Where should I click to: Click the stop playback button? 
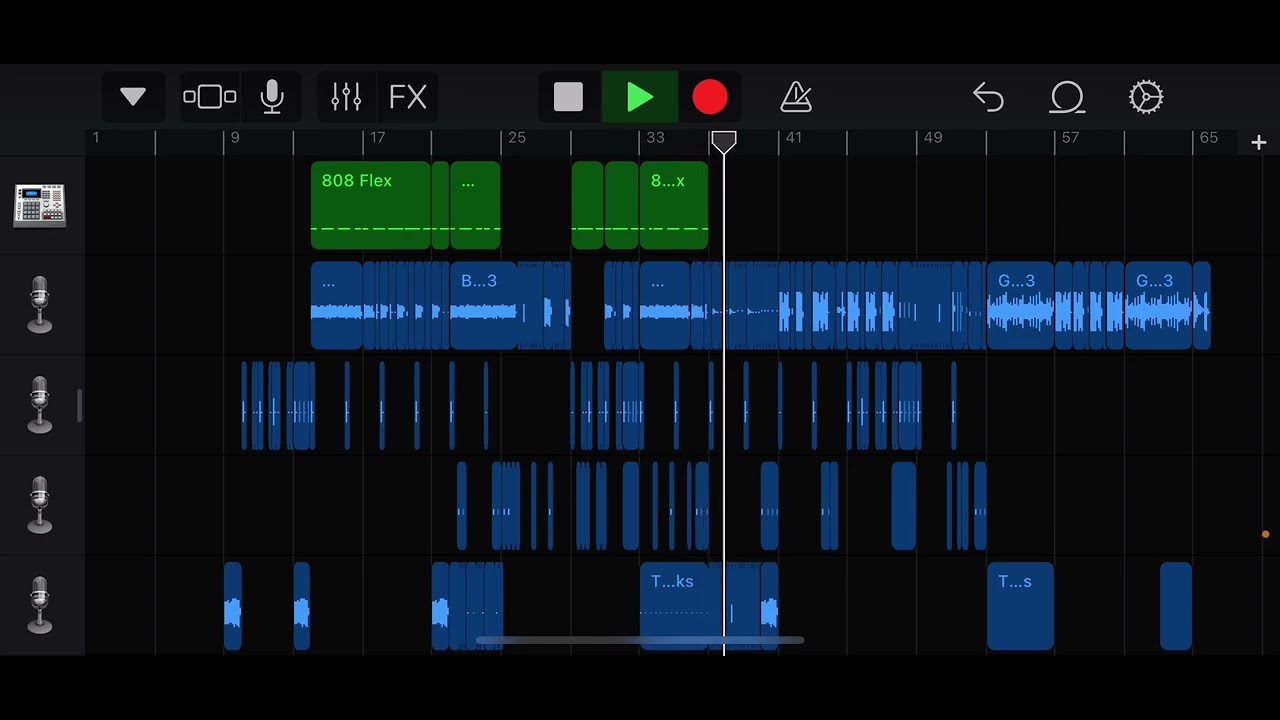[x=568, y=97]
